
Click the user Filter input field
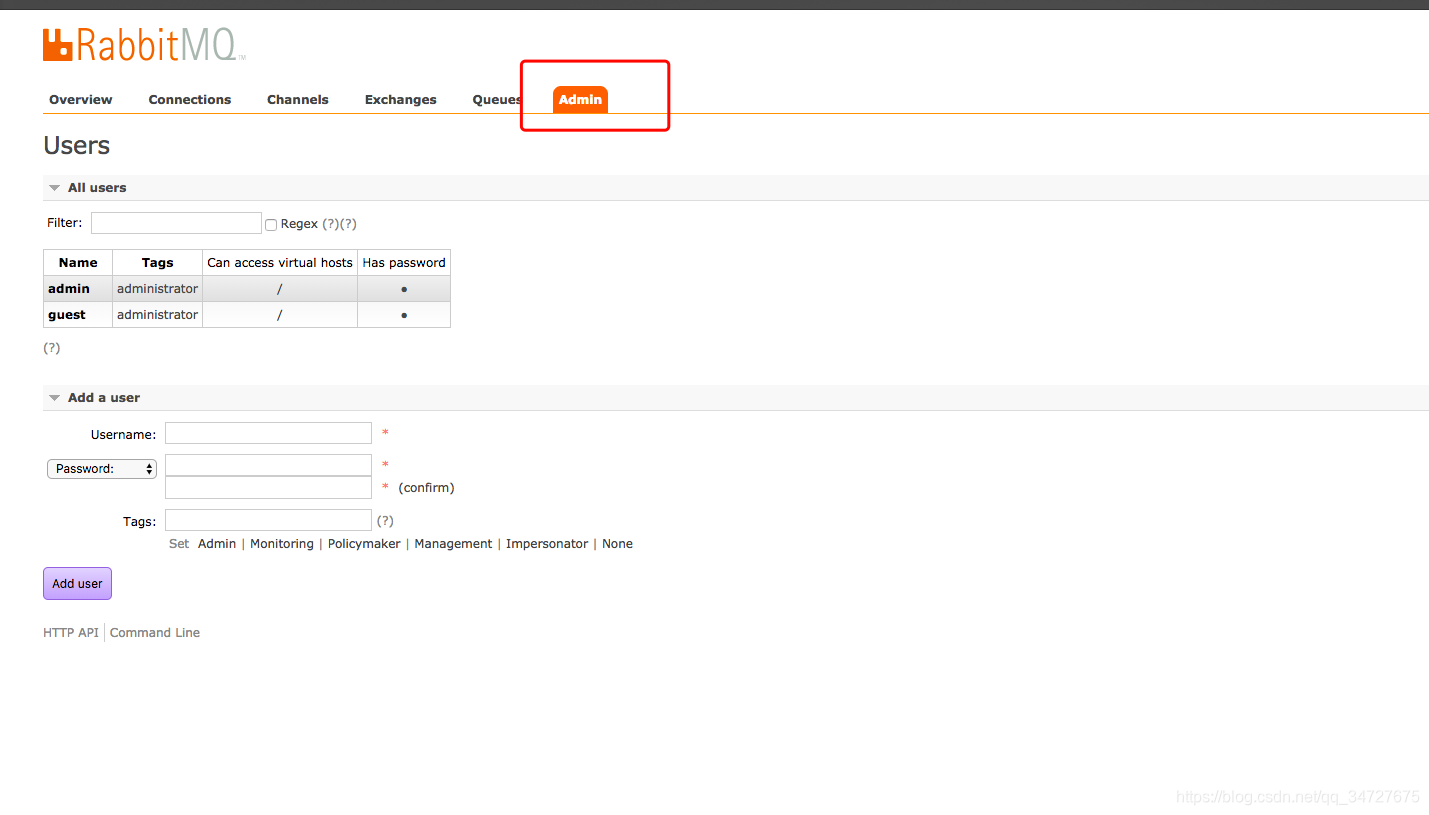point(176,223)
